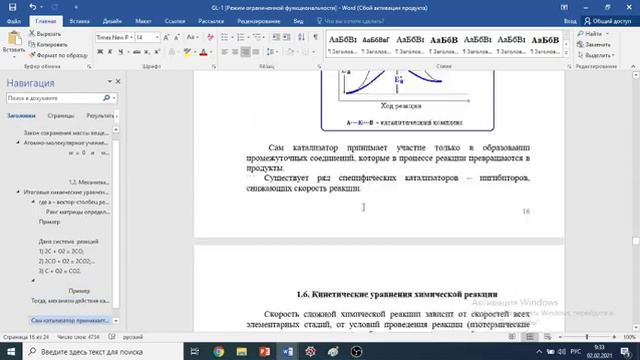
Task: Open the underline style dropdown arrow
Action: click(128, 52)
